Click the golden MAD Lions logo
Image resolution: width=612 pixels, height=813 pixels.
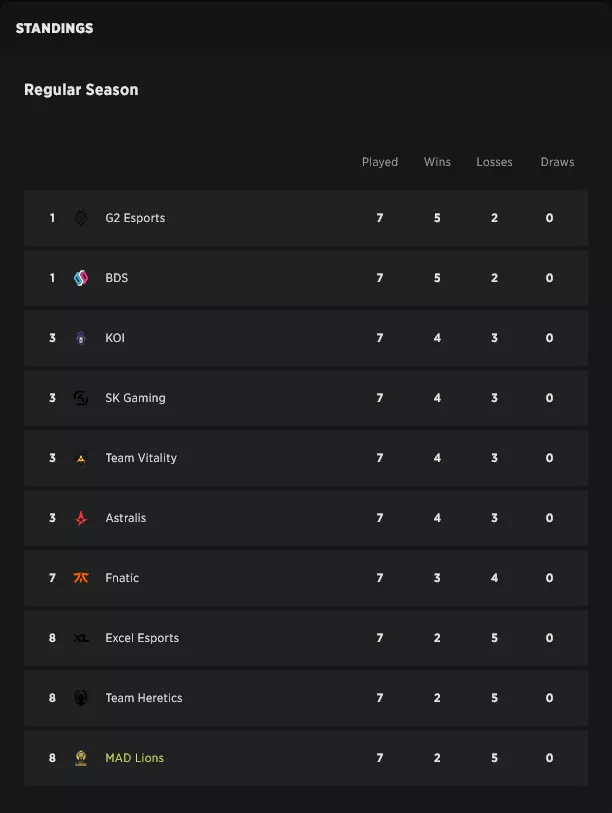[80, 758]
